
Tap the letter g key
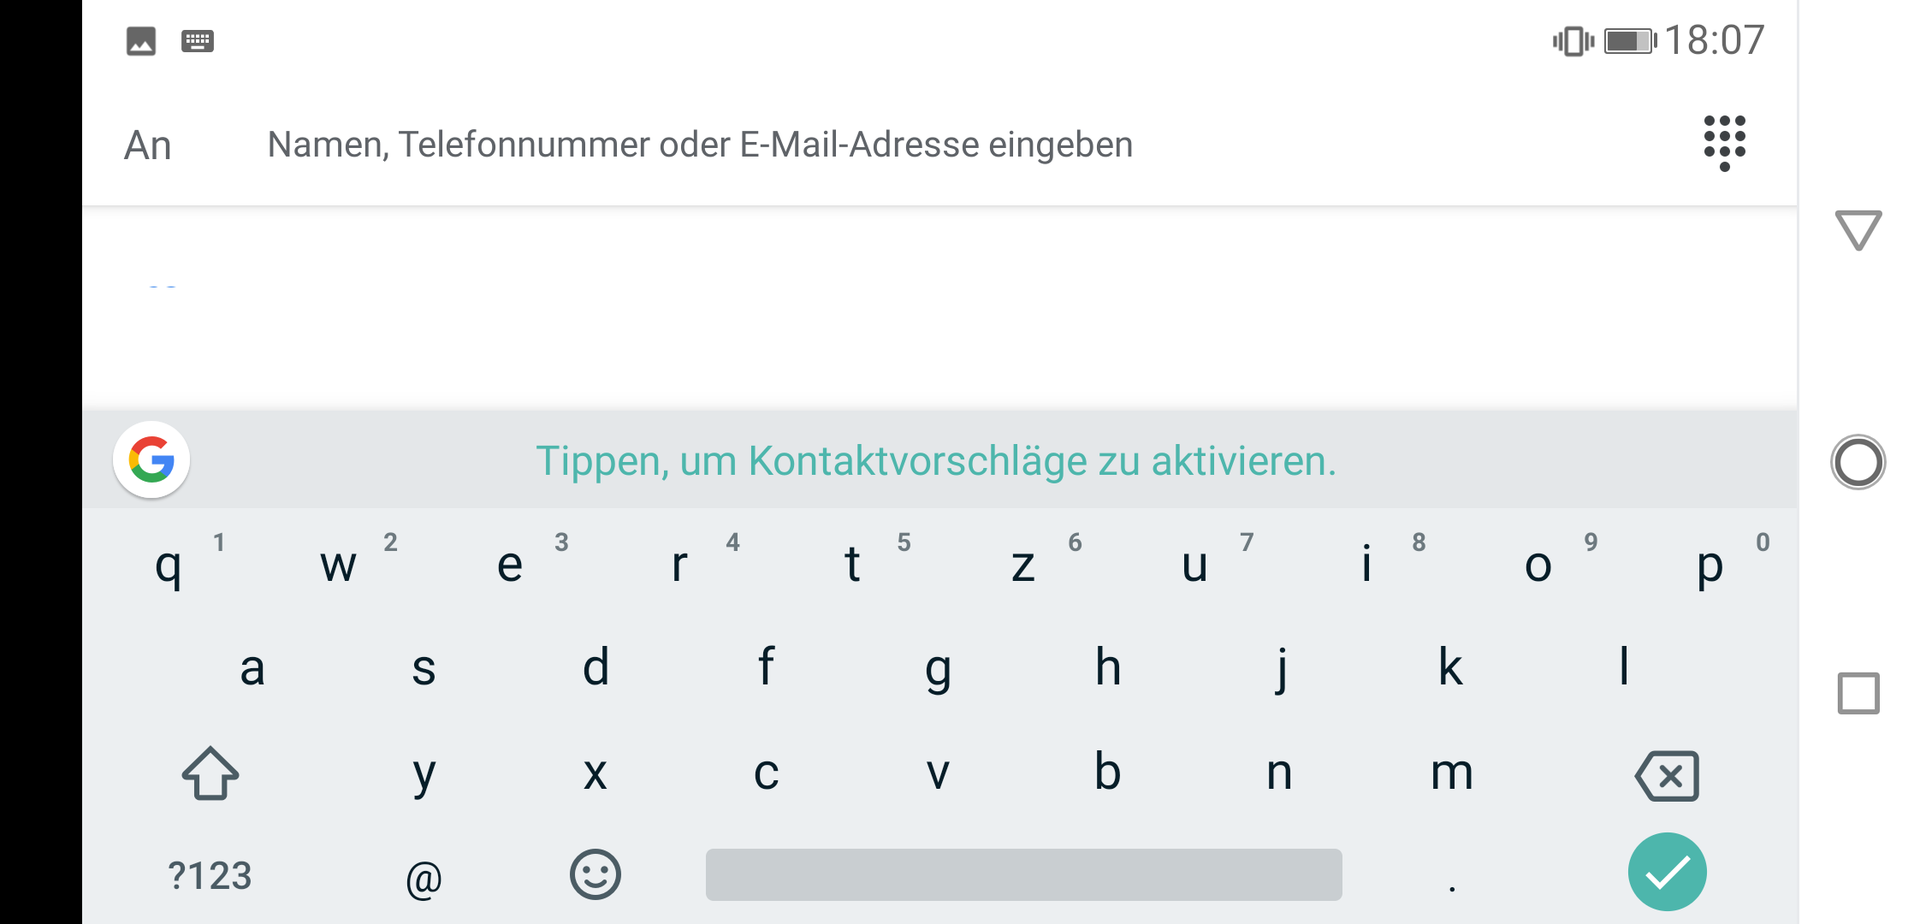[938, 668]
